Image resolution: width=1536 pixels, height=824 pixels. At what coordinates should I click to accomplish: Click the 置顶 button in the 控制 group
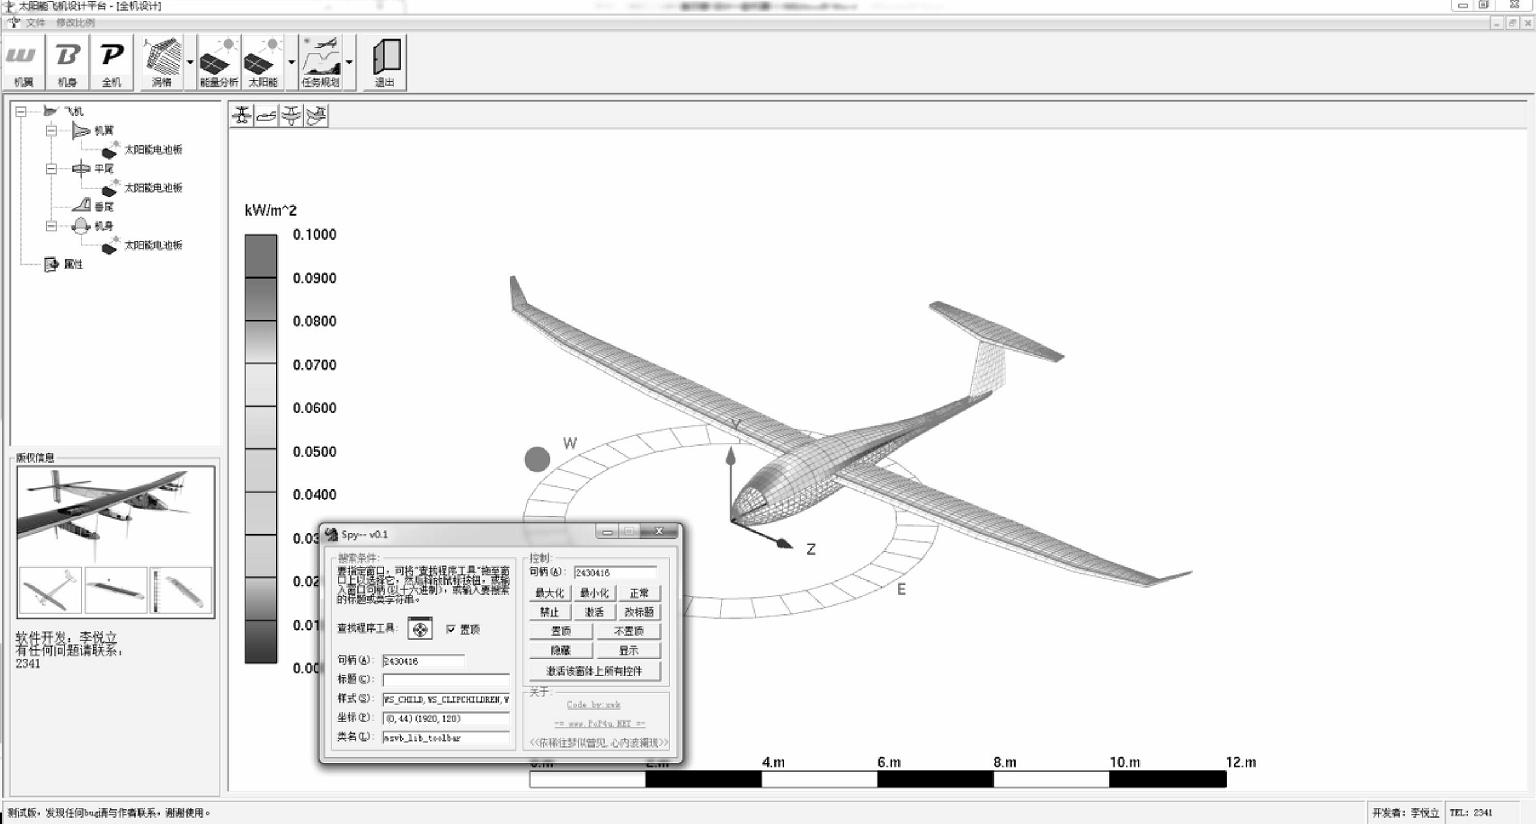561,631
